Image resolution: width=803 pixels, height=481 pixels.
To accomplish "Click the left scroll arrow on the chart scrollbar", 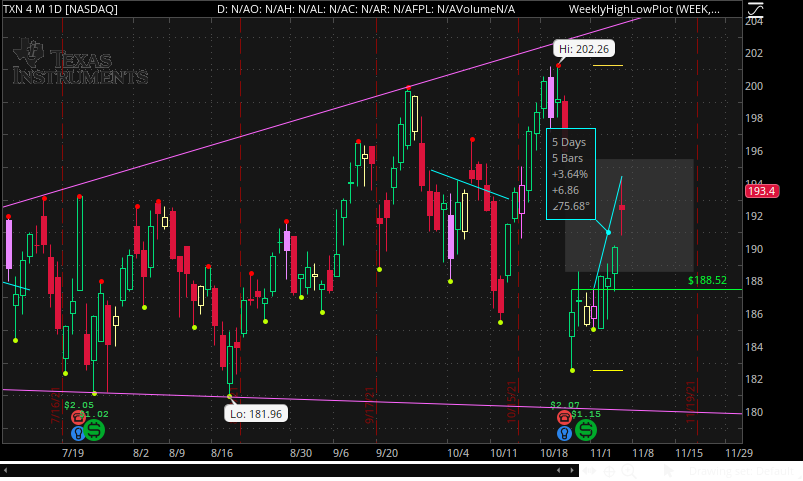I will [x=6, y=470].
